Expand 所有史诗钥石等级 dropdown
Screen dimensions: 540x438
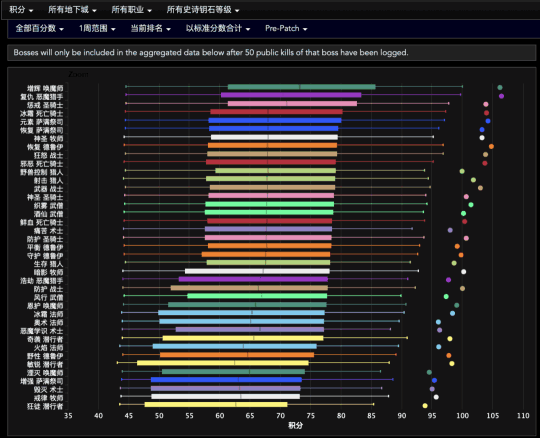coord(202,10)
